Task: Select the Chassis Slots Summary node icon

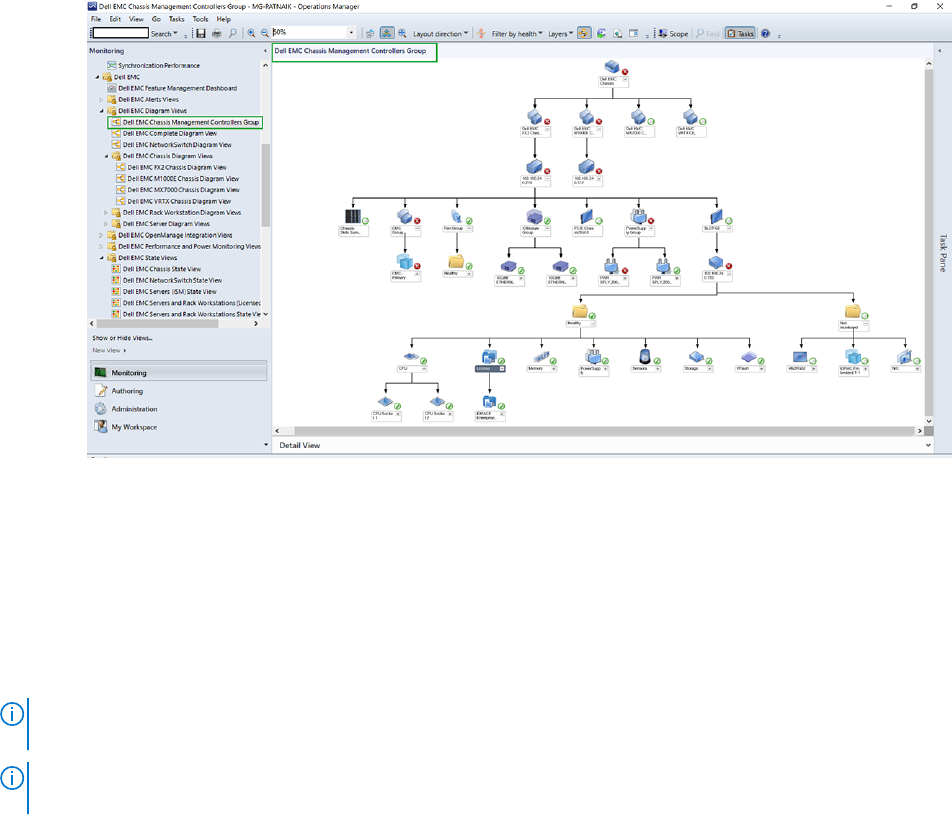Action: (x=353, y=217)
